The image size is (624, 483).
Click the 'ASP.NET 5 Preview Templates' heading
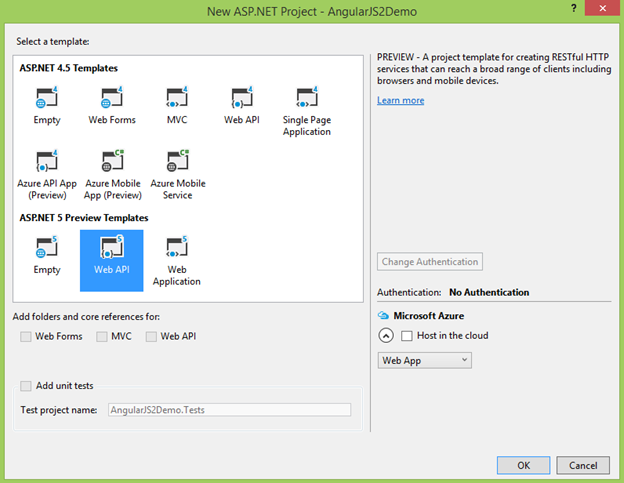coord(84,218)
